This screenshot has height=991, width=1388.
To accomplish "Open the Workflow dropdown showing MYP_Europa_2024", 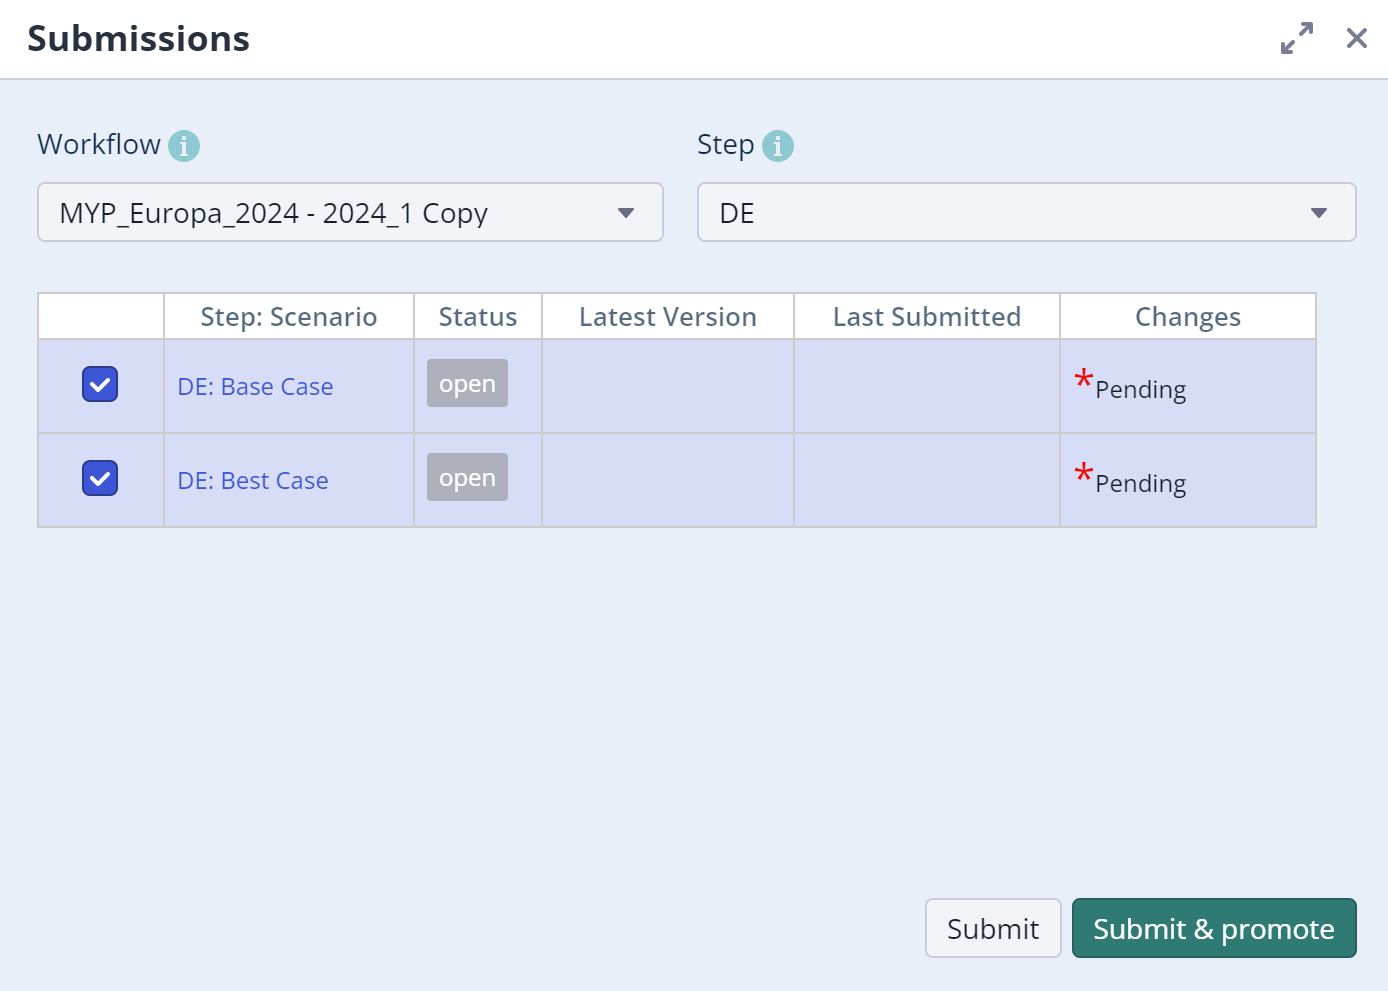I will (350, 213).
